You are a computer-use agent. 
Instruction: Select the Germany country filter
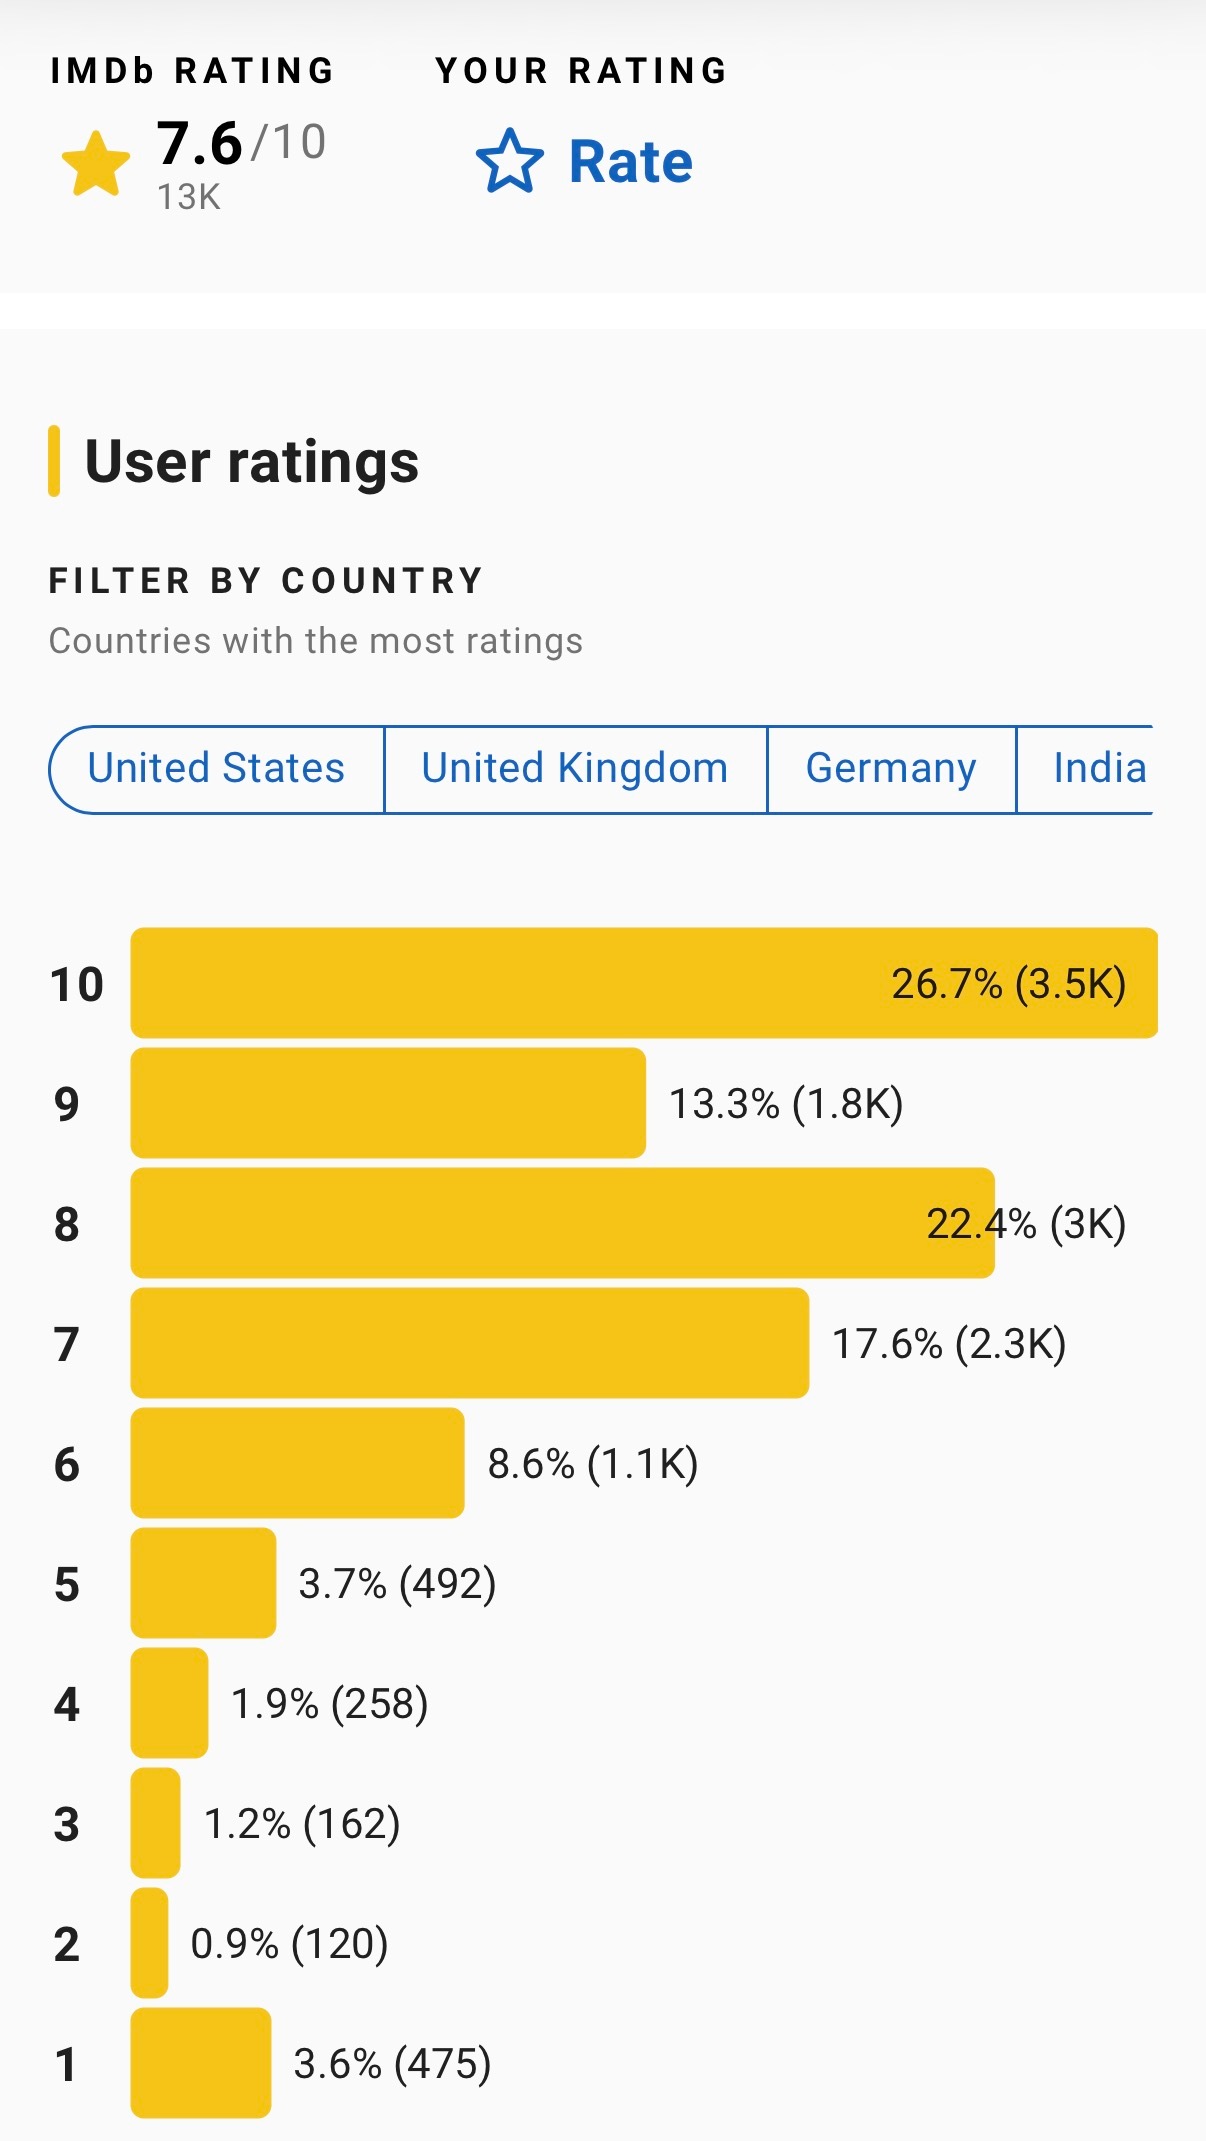pyautogui.click(x=891, y=769)
